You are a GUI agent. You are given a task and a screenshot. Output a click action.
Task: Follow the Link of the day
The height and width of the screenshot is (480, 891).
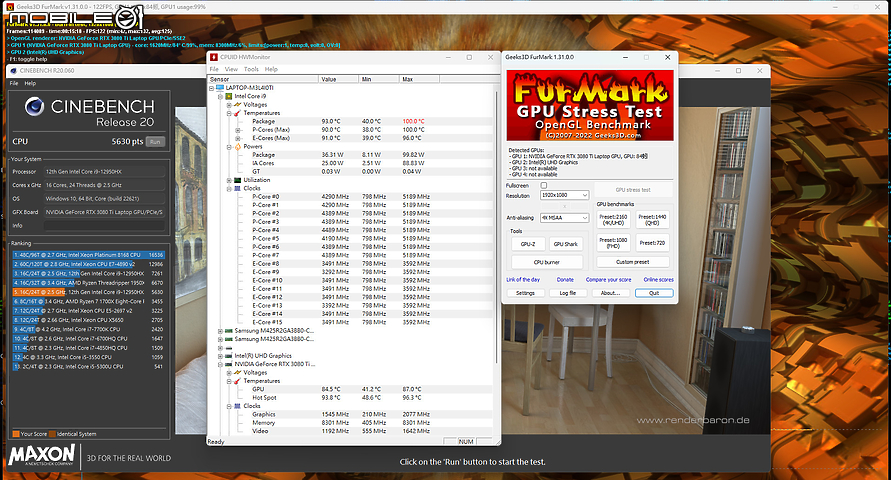coord(523,280)
